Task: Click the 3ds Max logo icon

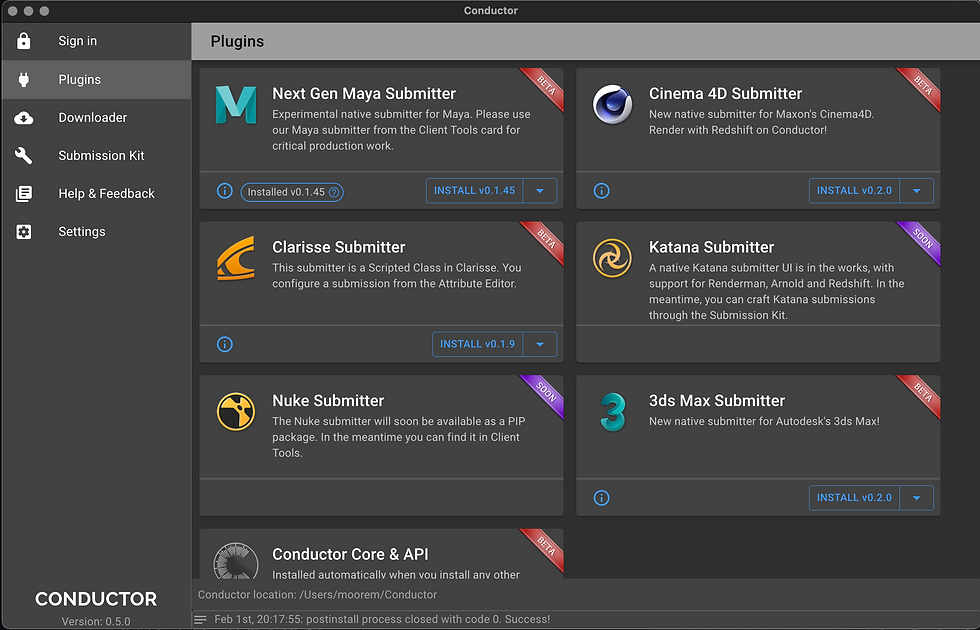Action: [613, 412]
